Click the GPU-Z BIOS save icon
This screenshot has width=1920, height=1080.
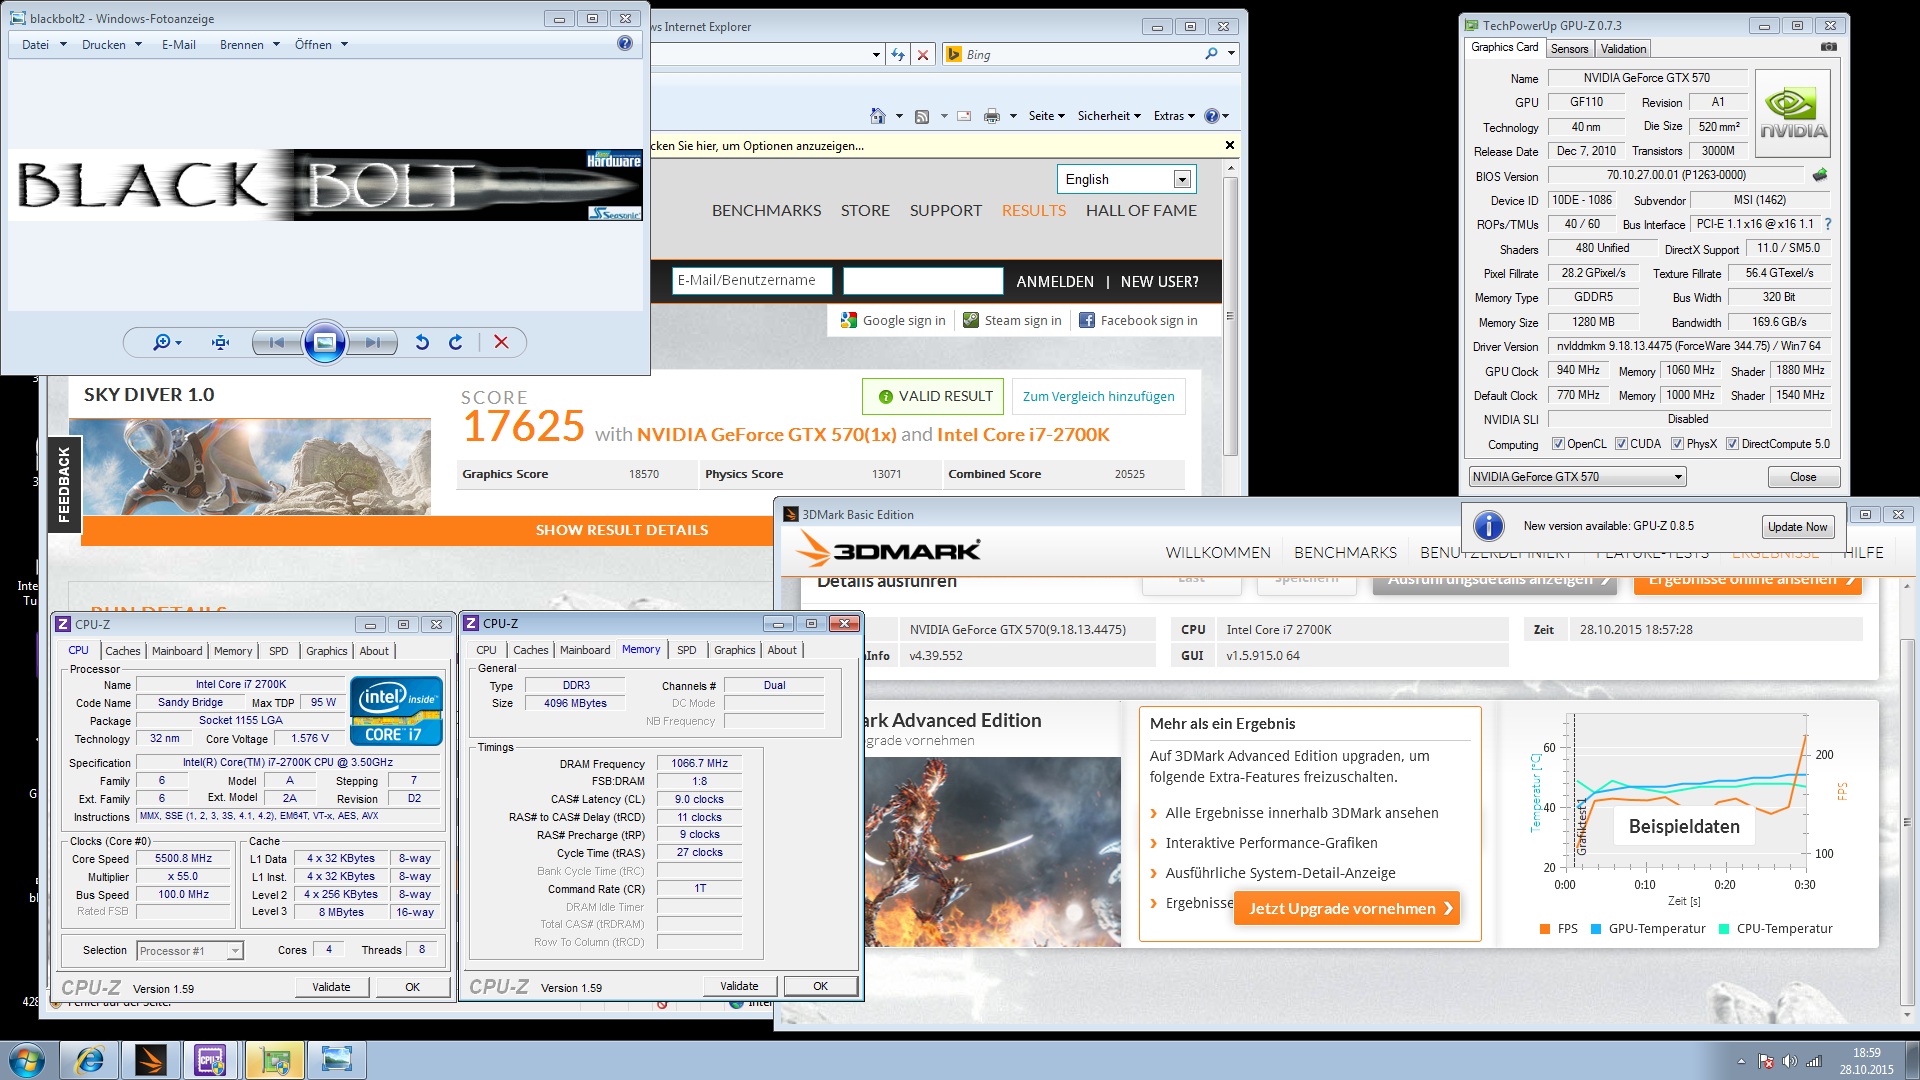tap(1820, 175)
